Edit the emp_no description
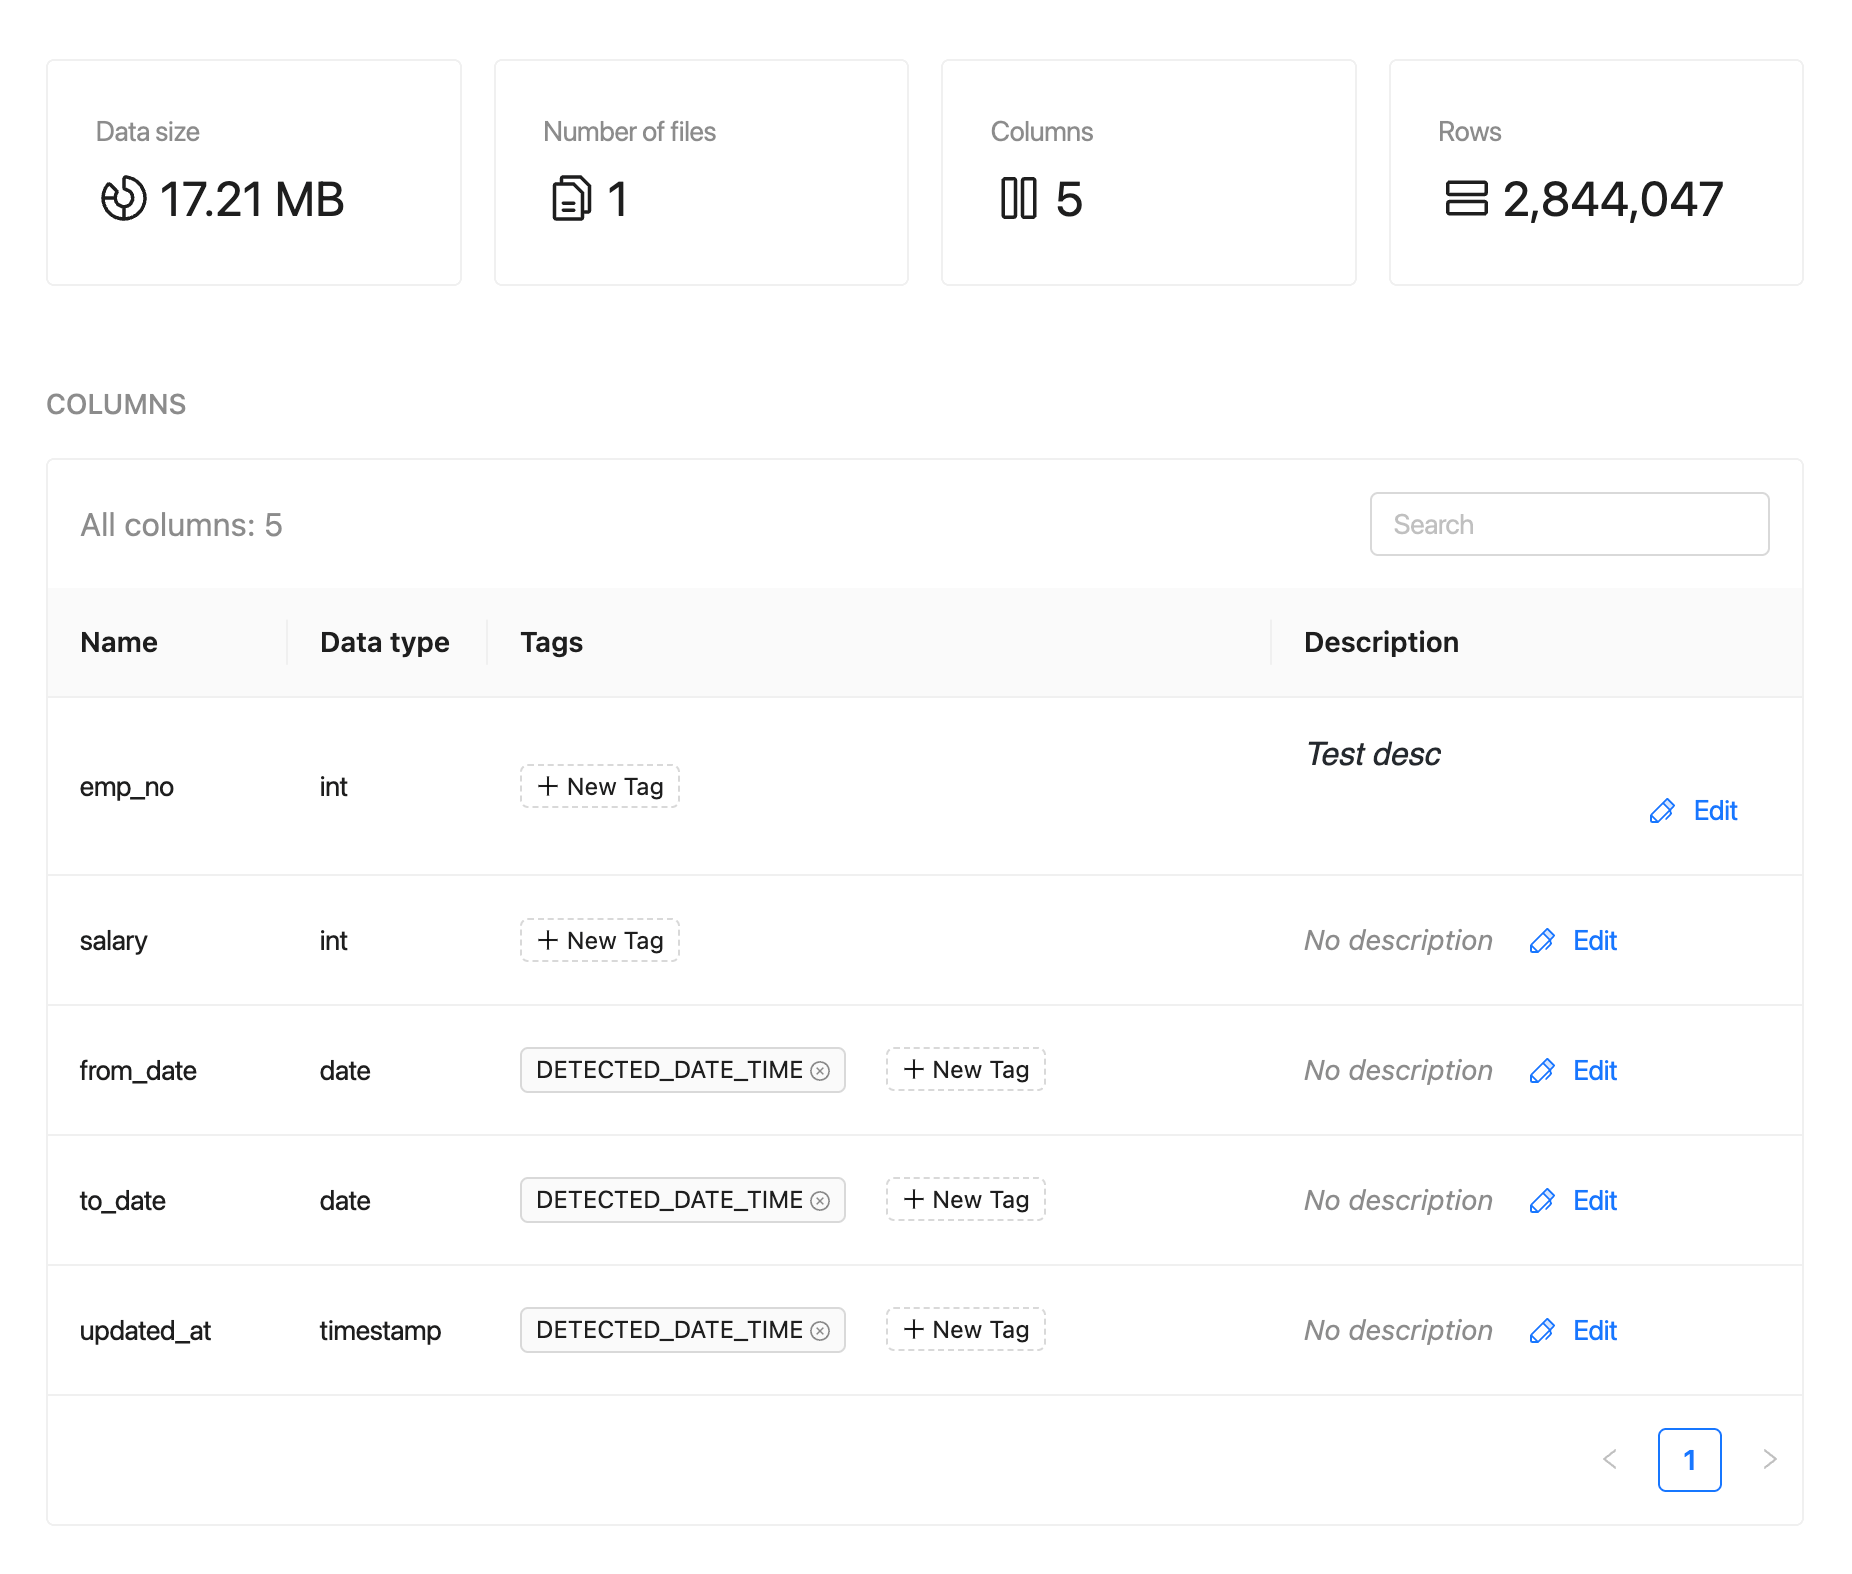The width and height of the screenshot is (1852, 1574). 1694,811
